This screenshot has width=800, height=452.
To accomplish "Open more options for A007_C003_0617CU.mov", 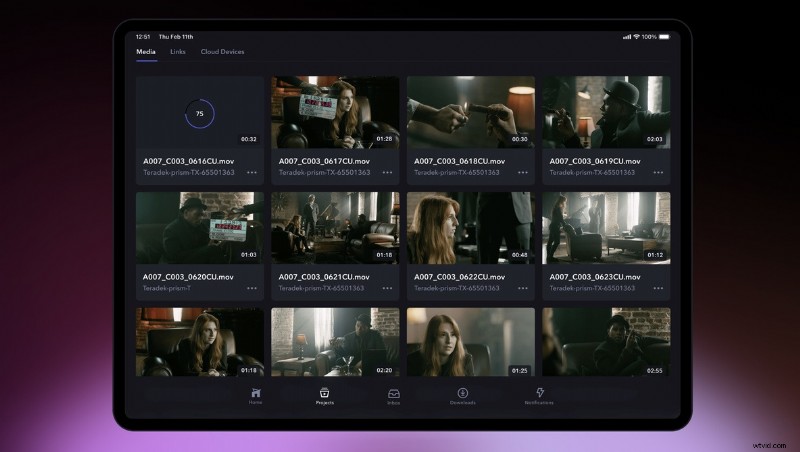I will (x=388, y=172).
